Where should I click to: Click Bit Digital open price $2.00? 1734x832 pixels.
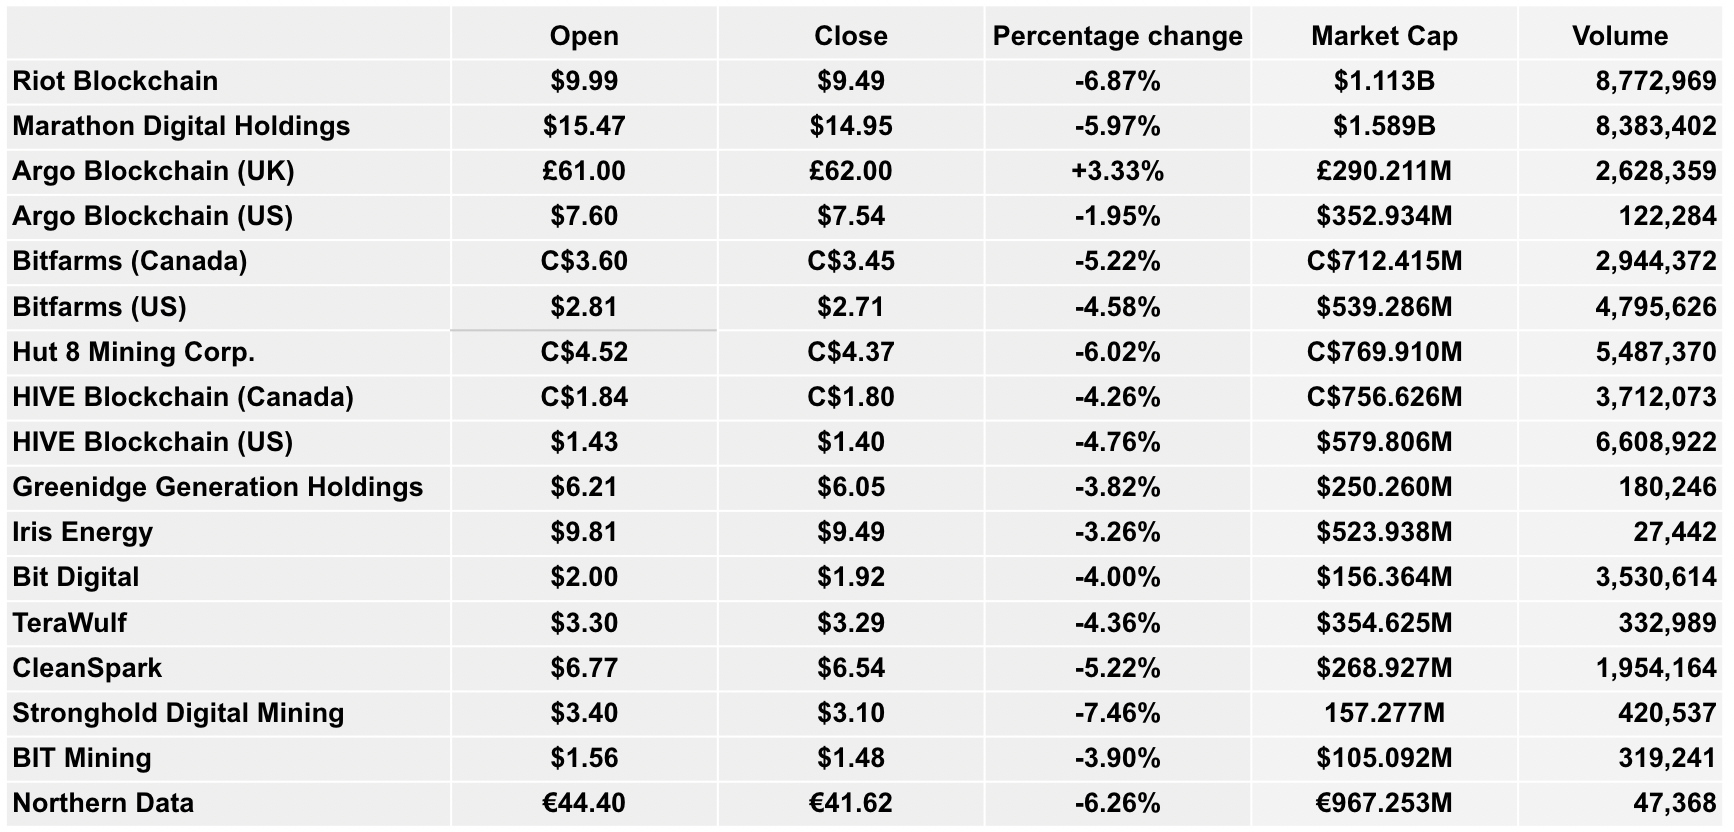[x=584, y=577]
